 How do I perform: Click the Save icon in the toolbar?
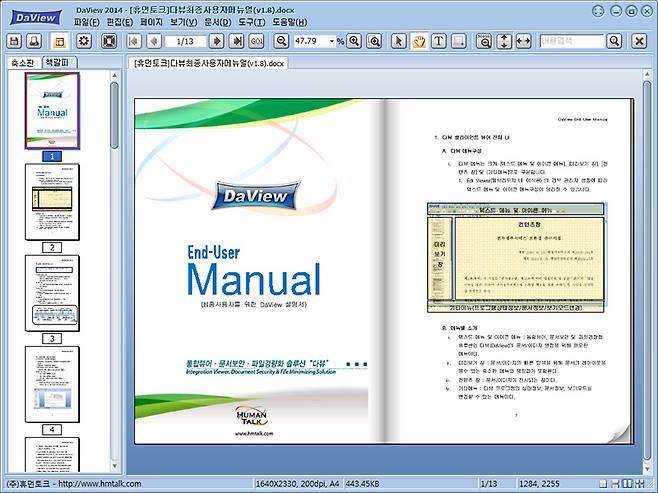[x=14, y=41]
